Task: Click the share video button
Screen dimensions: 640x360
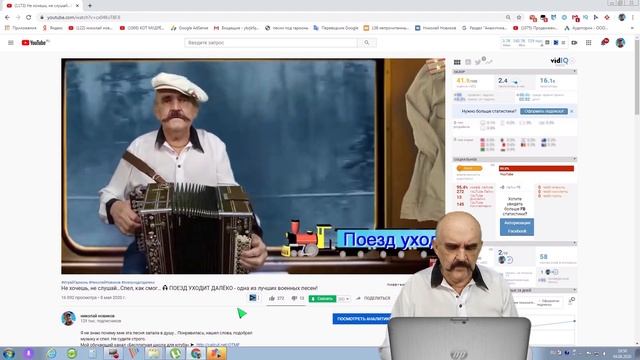Action: 373,298
